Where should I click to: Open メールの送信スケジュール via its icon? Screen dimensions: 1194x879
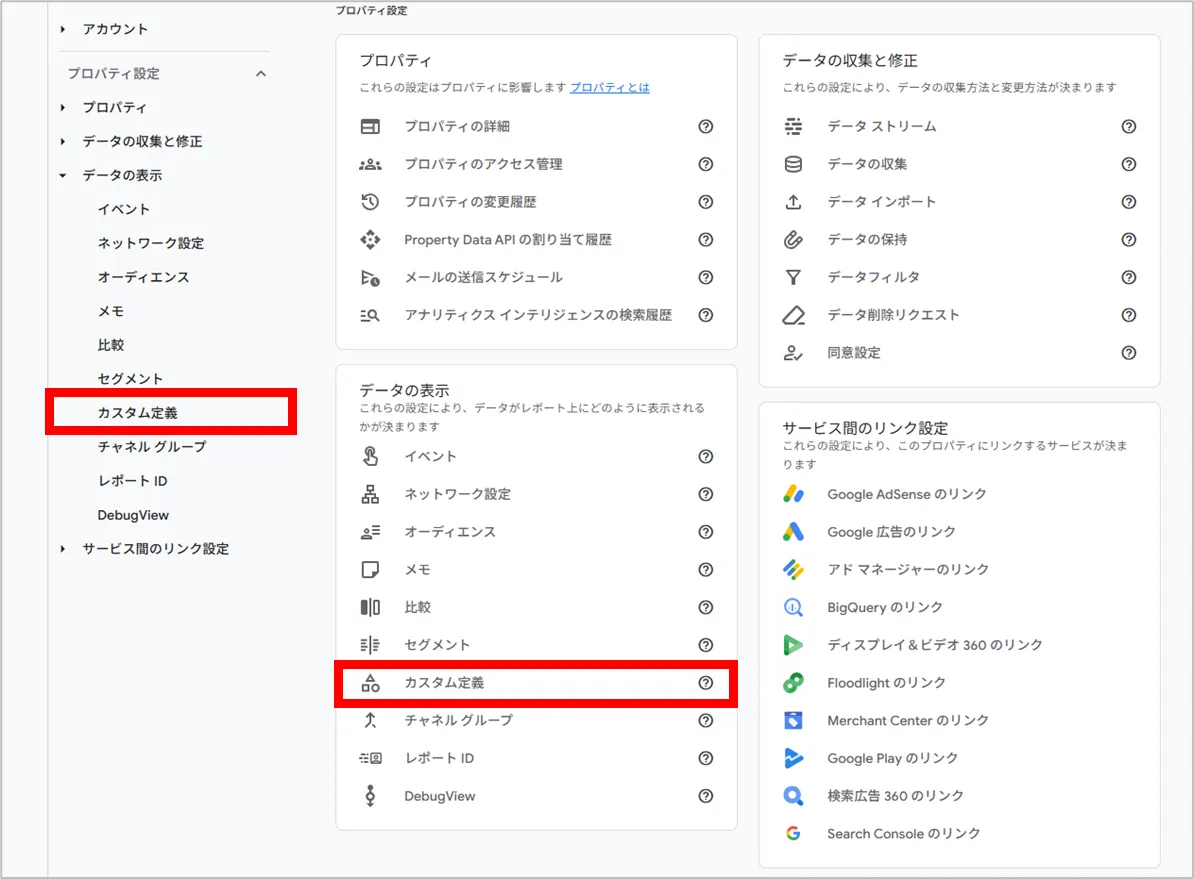[x=371, y=278]
